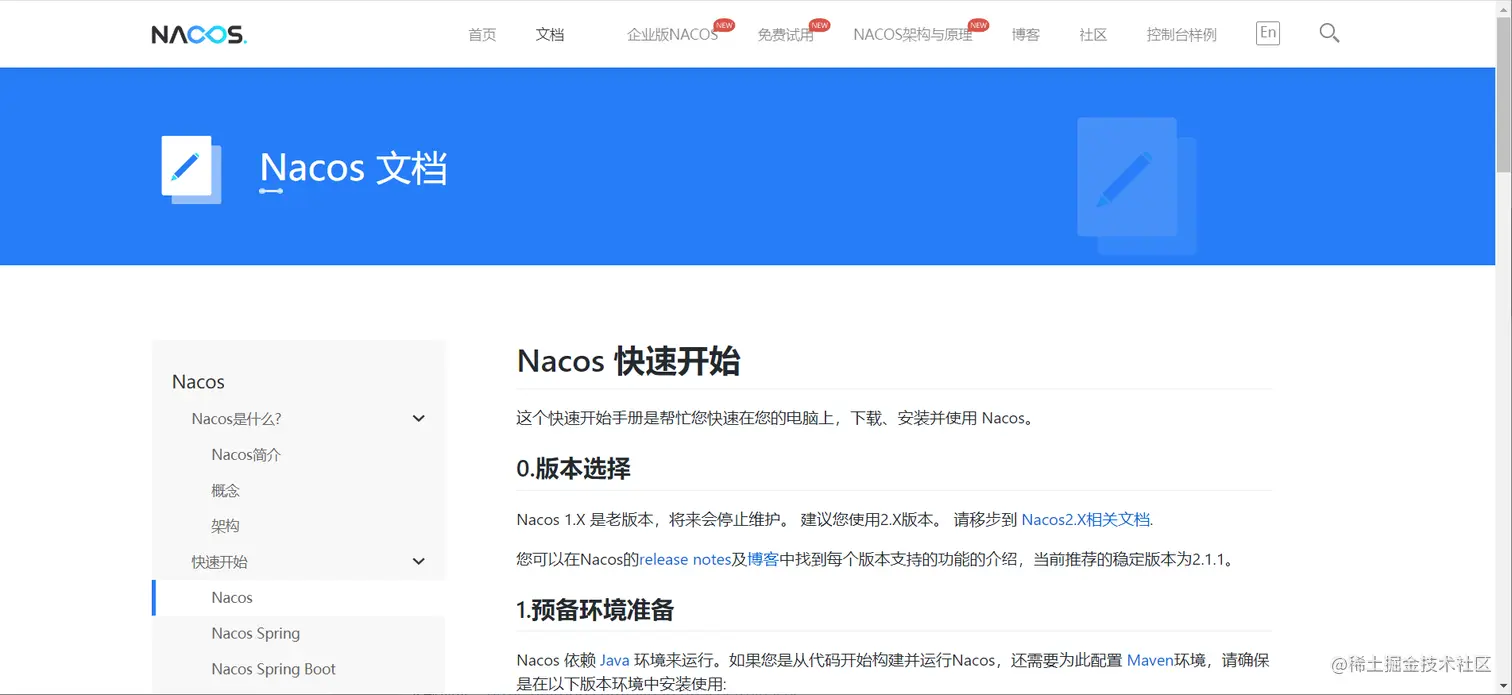The height and width of the screenshot is (695, 1512).
Task: Collapse the Nacos是什么? section chevron
Action: [x=419, y=419]
